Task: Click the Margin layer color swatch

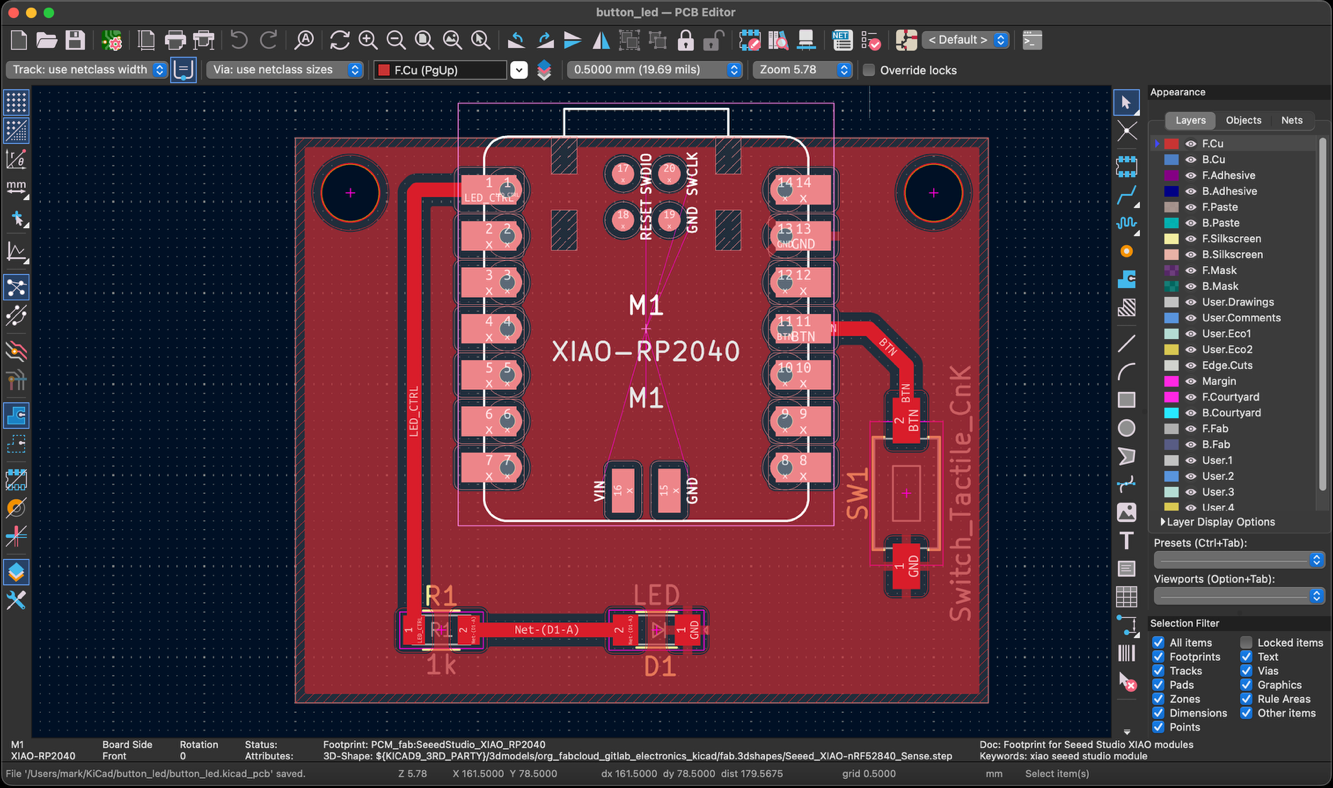Action: 1171,381
